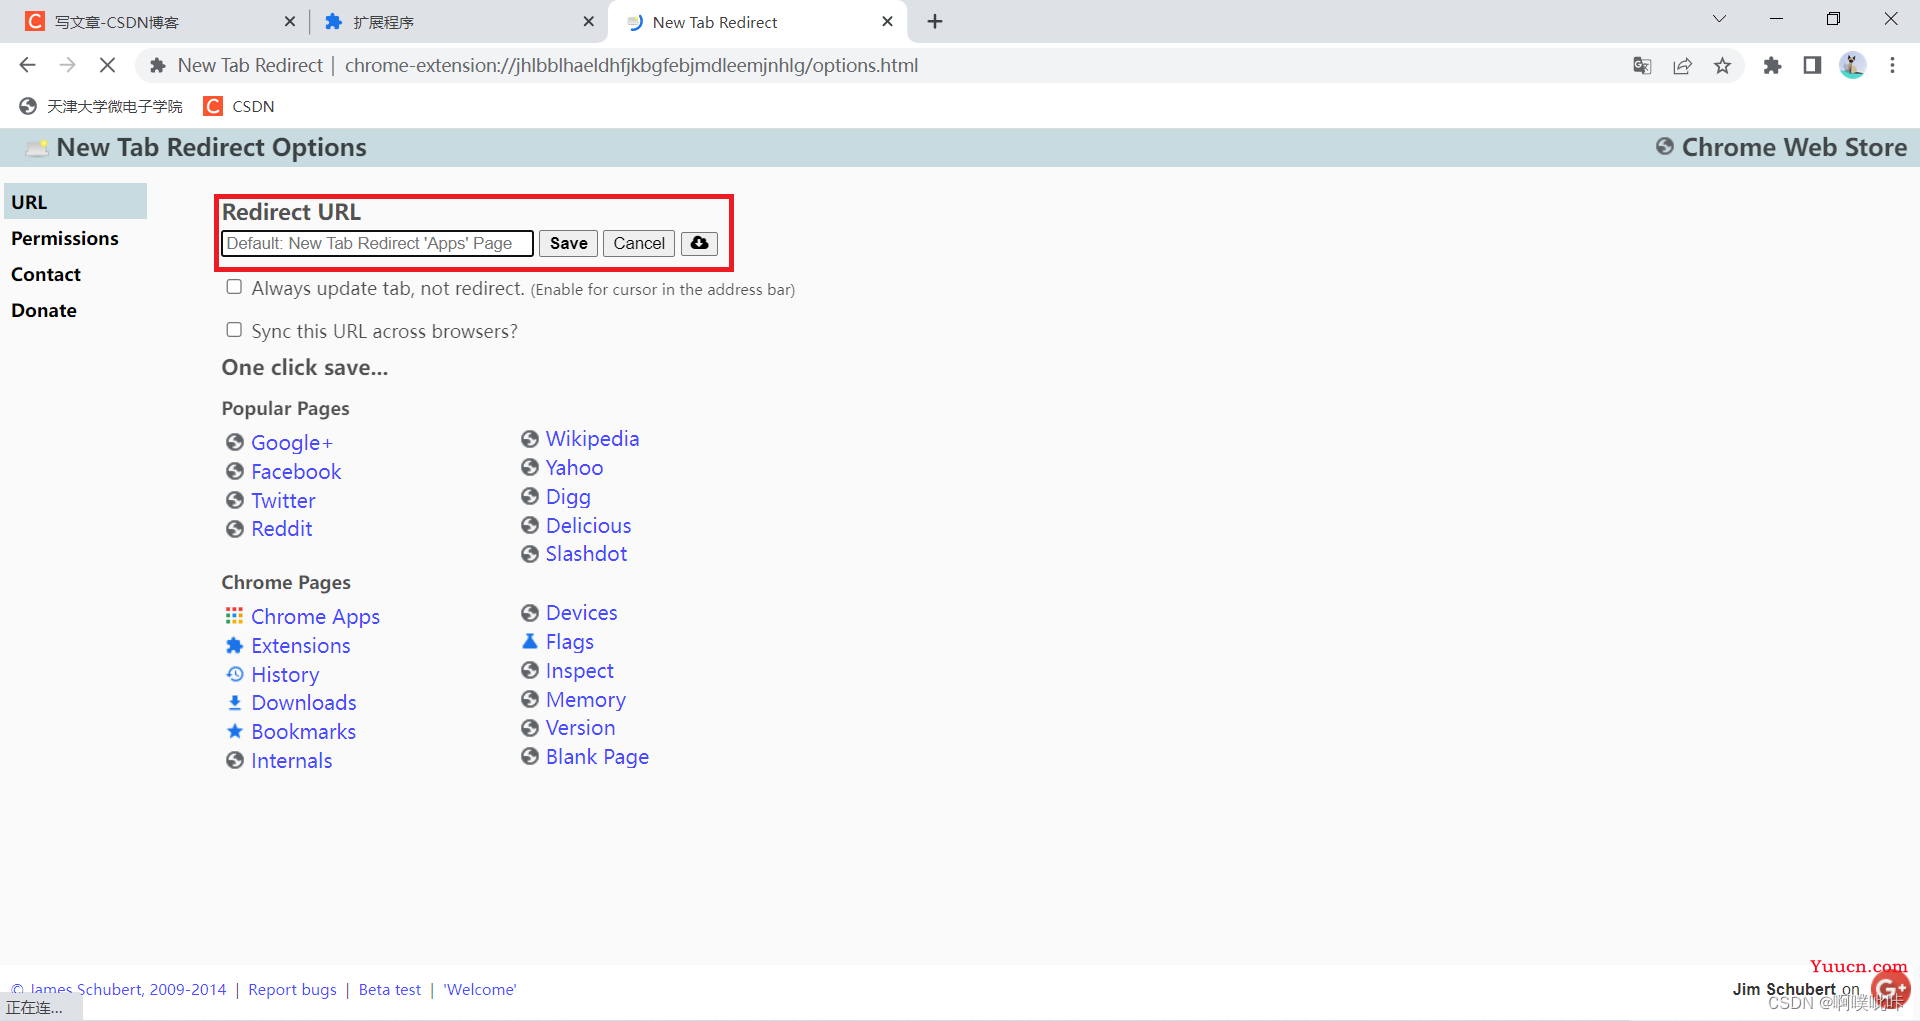Click the share page icon in address bar
Viewport: 1920px width, 1021px height.
1682,65
